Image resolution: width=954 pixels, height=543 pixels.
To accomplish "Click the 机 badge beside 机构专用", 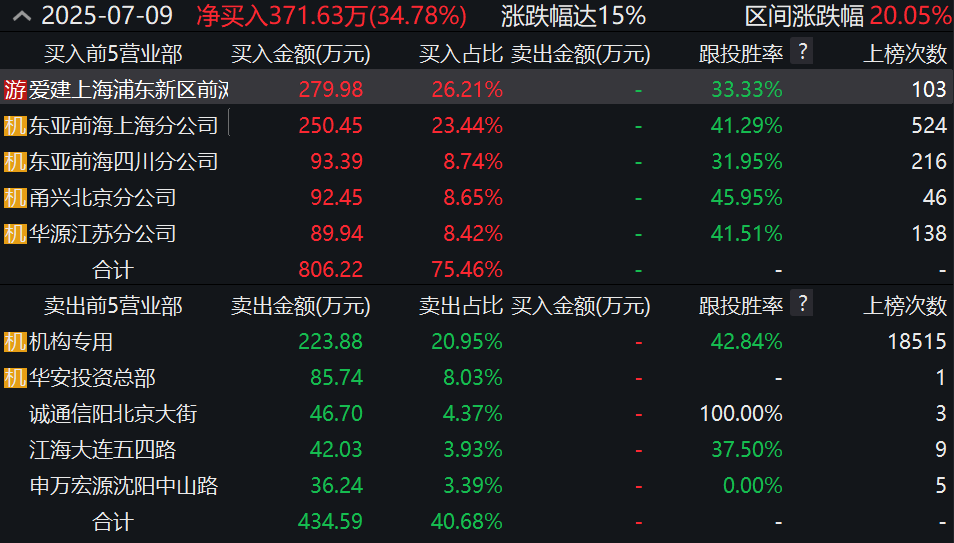I will coord(15,342).
